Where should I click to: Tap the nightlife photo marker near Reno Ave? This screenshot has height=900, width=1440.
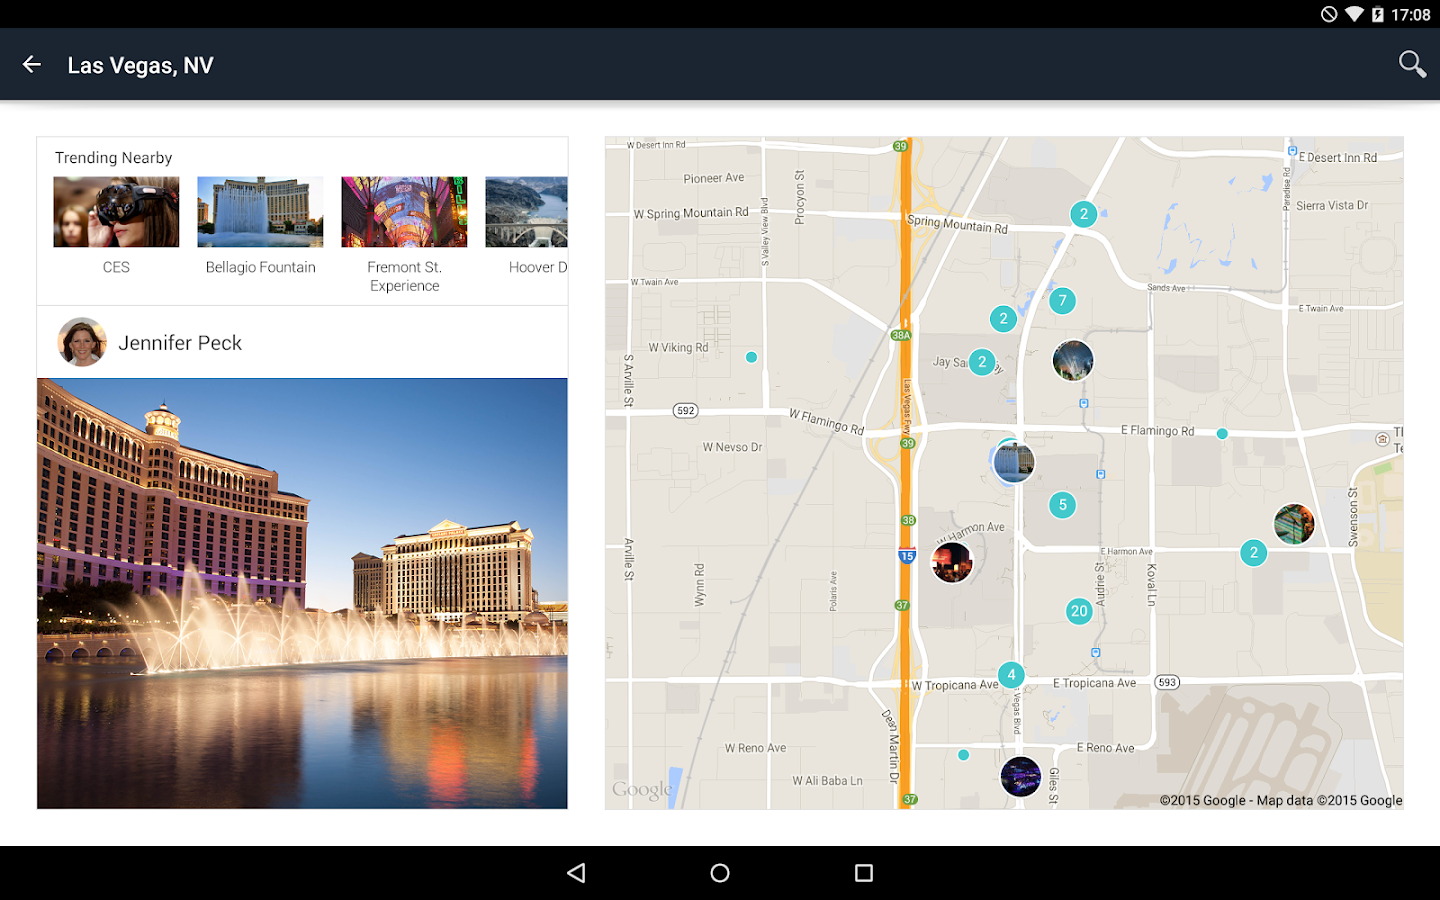[x=1022, y=776]
